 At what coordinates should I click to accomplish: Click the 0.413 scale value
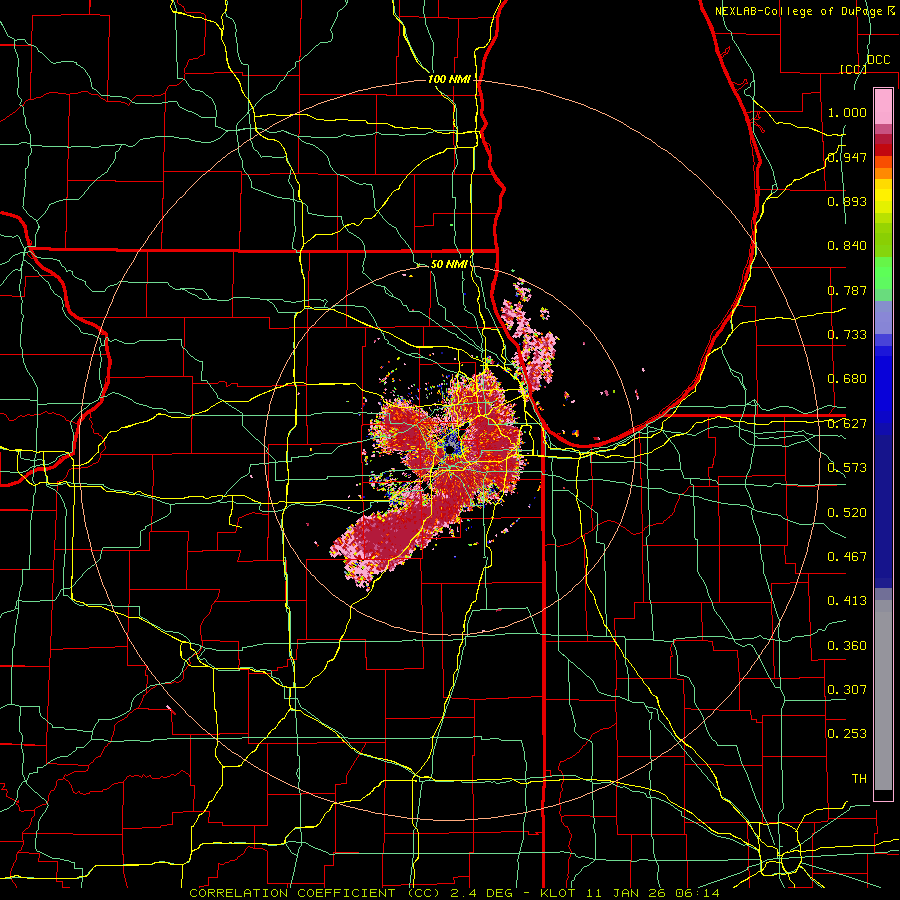(847, 601)
